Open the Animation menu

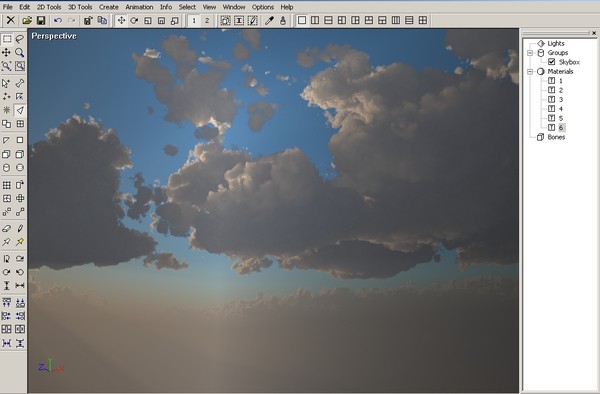(139, 7)
